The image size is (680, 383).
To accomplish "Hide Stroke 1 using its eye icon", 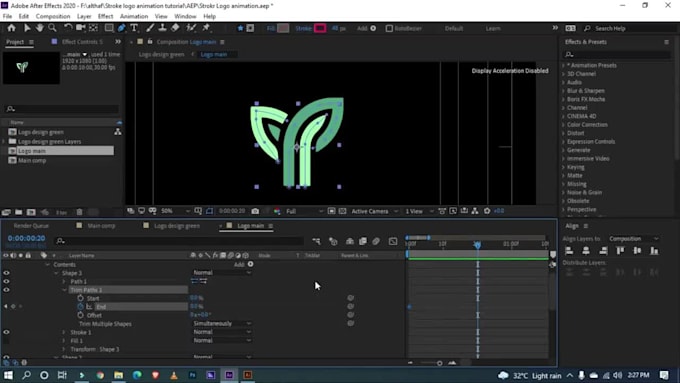I will click(x=6, y=332).
